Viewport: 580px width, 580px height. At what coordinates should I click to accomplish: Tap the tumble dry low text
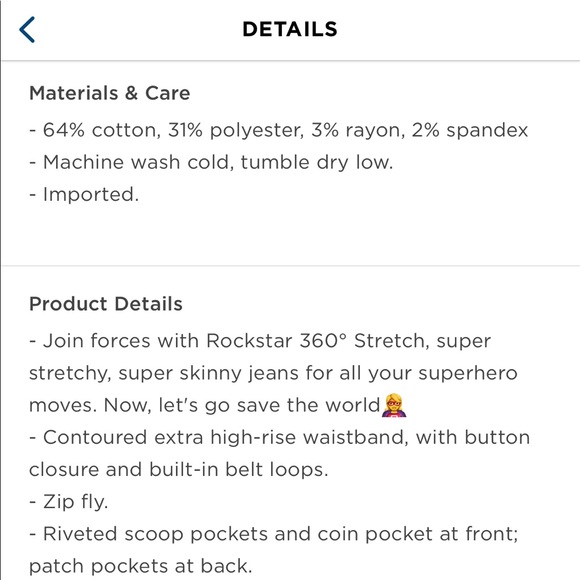[x=317, y=162]
